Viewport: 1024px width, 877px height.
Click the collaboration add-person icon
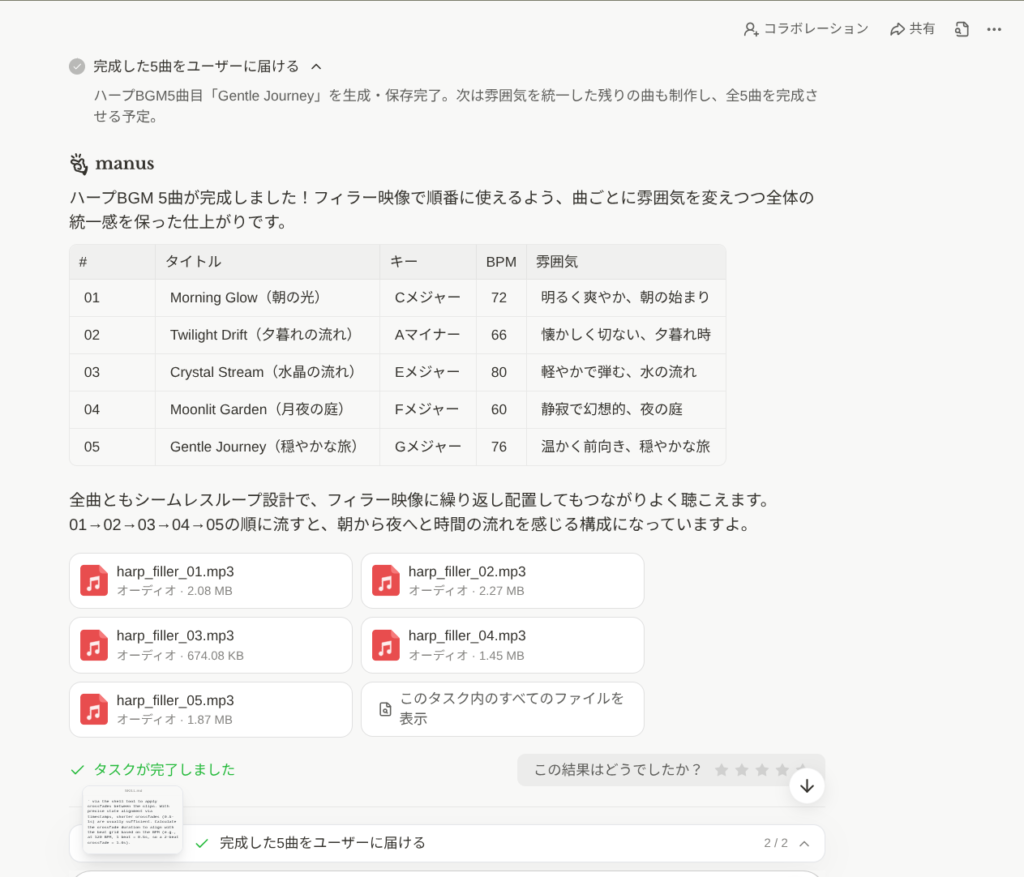tap(751, 29)
